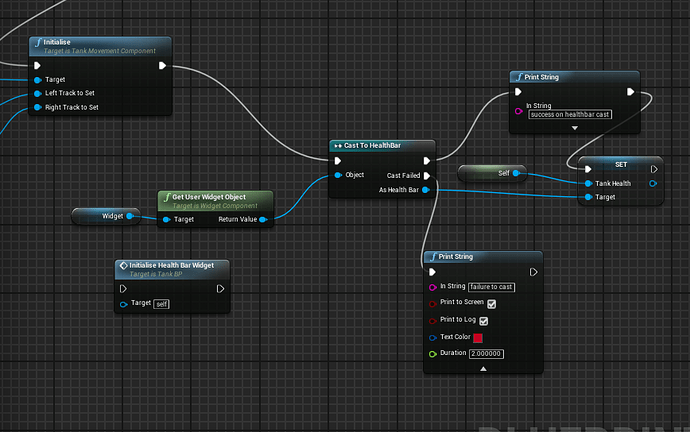Select Get User Widget Object node title
The height and width of the screenshot is (432, 690).
click(x=209, y=197)
